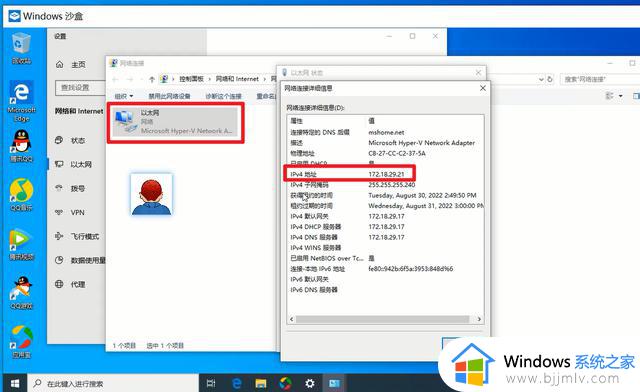This screenshot has height=392, width=640.
Task: Open the Windows Start menu
Action: [x=15, y=383]
